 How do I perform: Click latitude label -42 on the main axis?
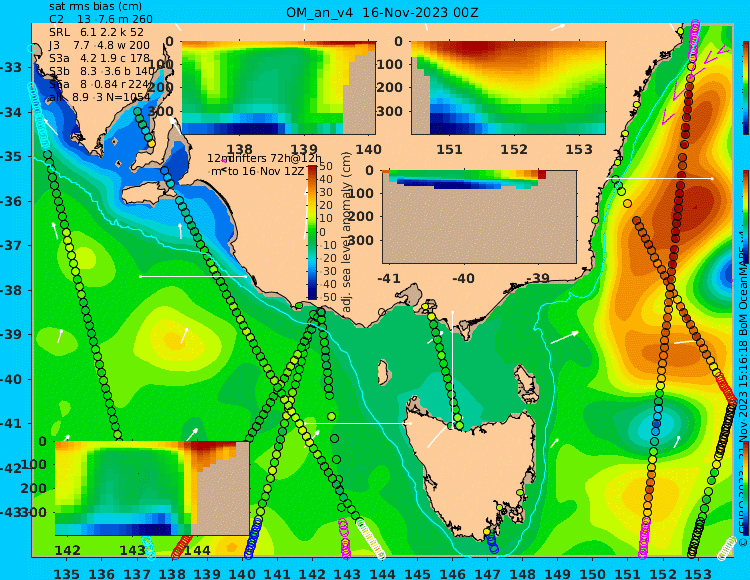click(x=11, y=468)
